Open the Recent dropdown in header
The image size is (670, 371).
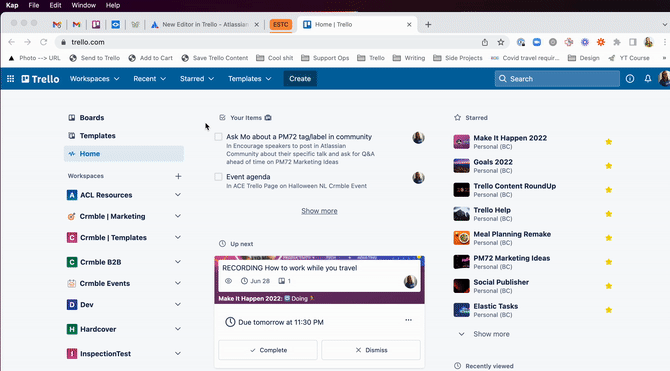click(x=149, y=79)
